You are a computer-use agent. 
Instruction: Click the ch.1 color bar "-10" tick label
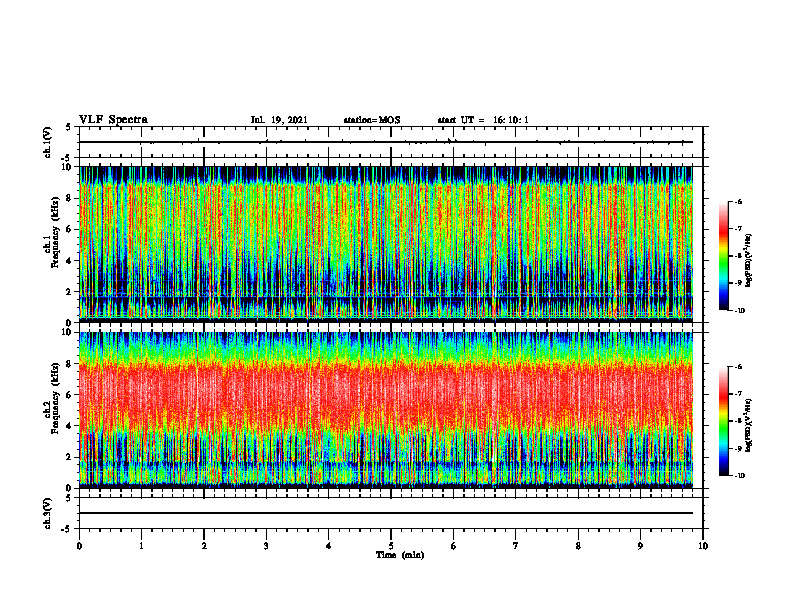pos(740,311)
